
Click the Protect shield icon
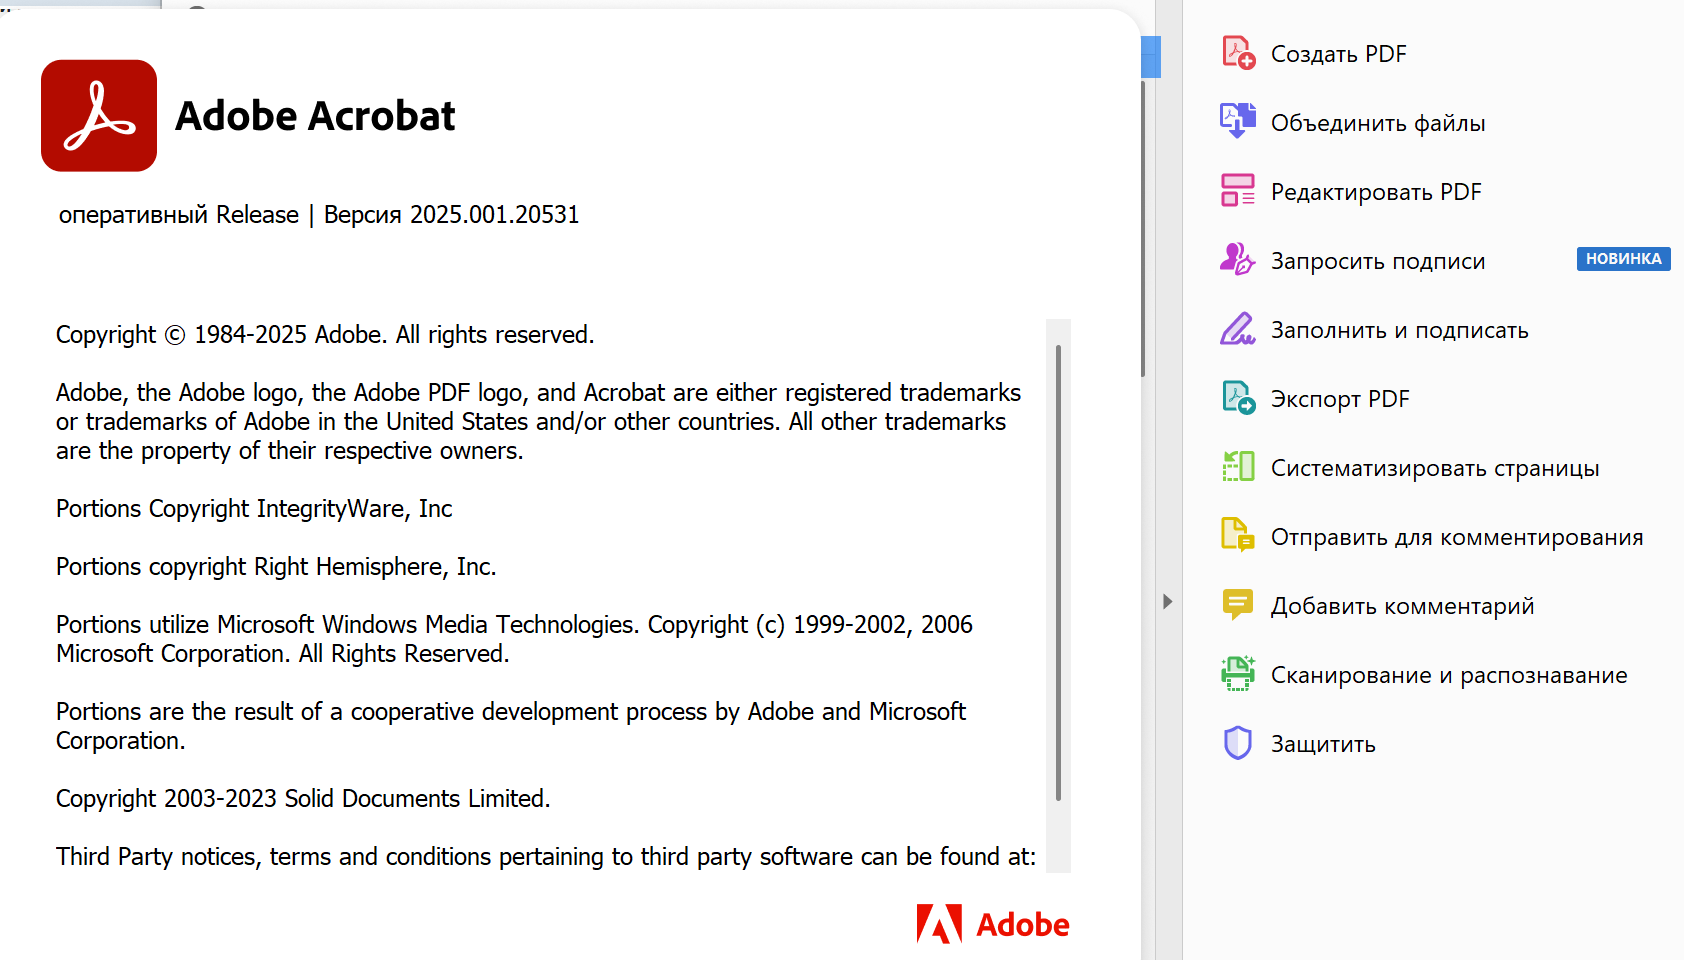click(x=1238, y=743)
